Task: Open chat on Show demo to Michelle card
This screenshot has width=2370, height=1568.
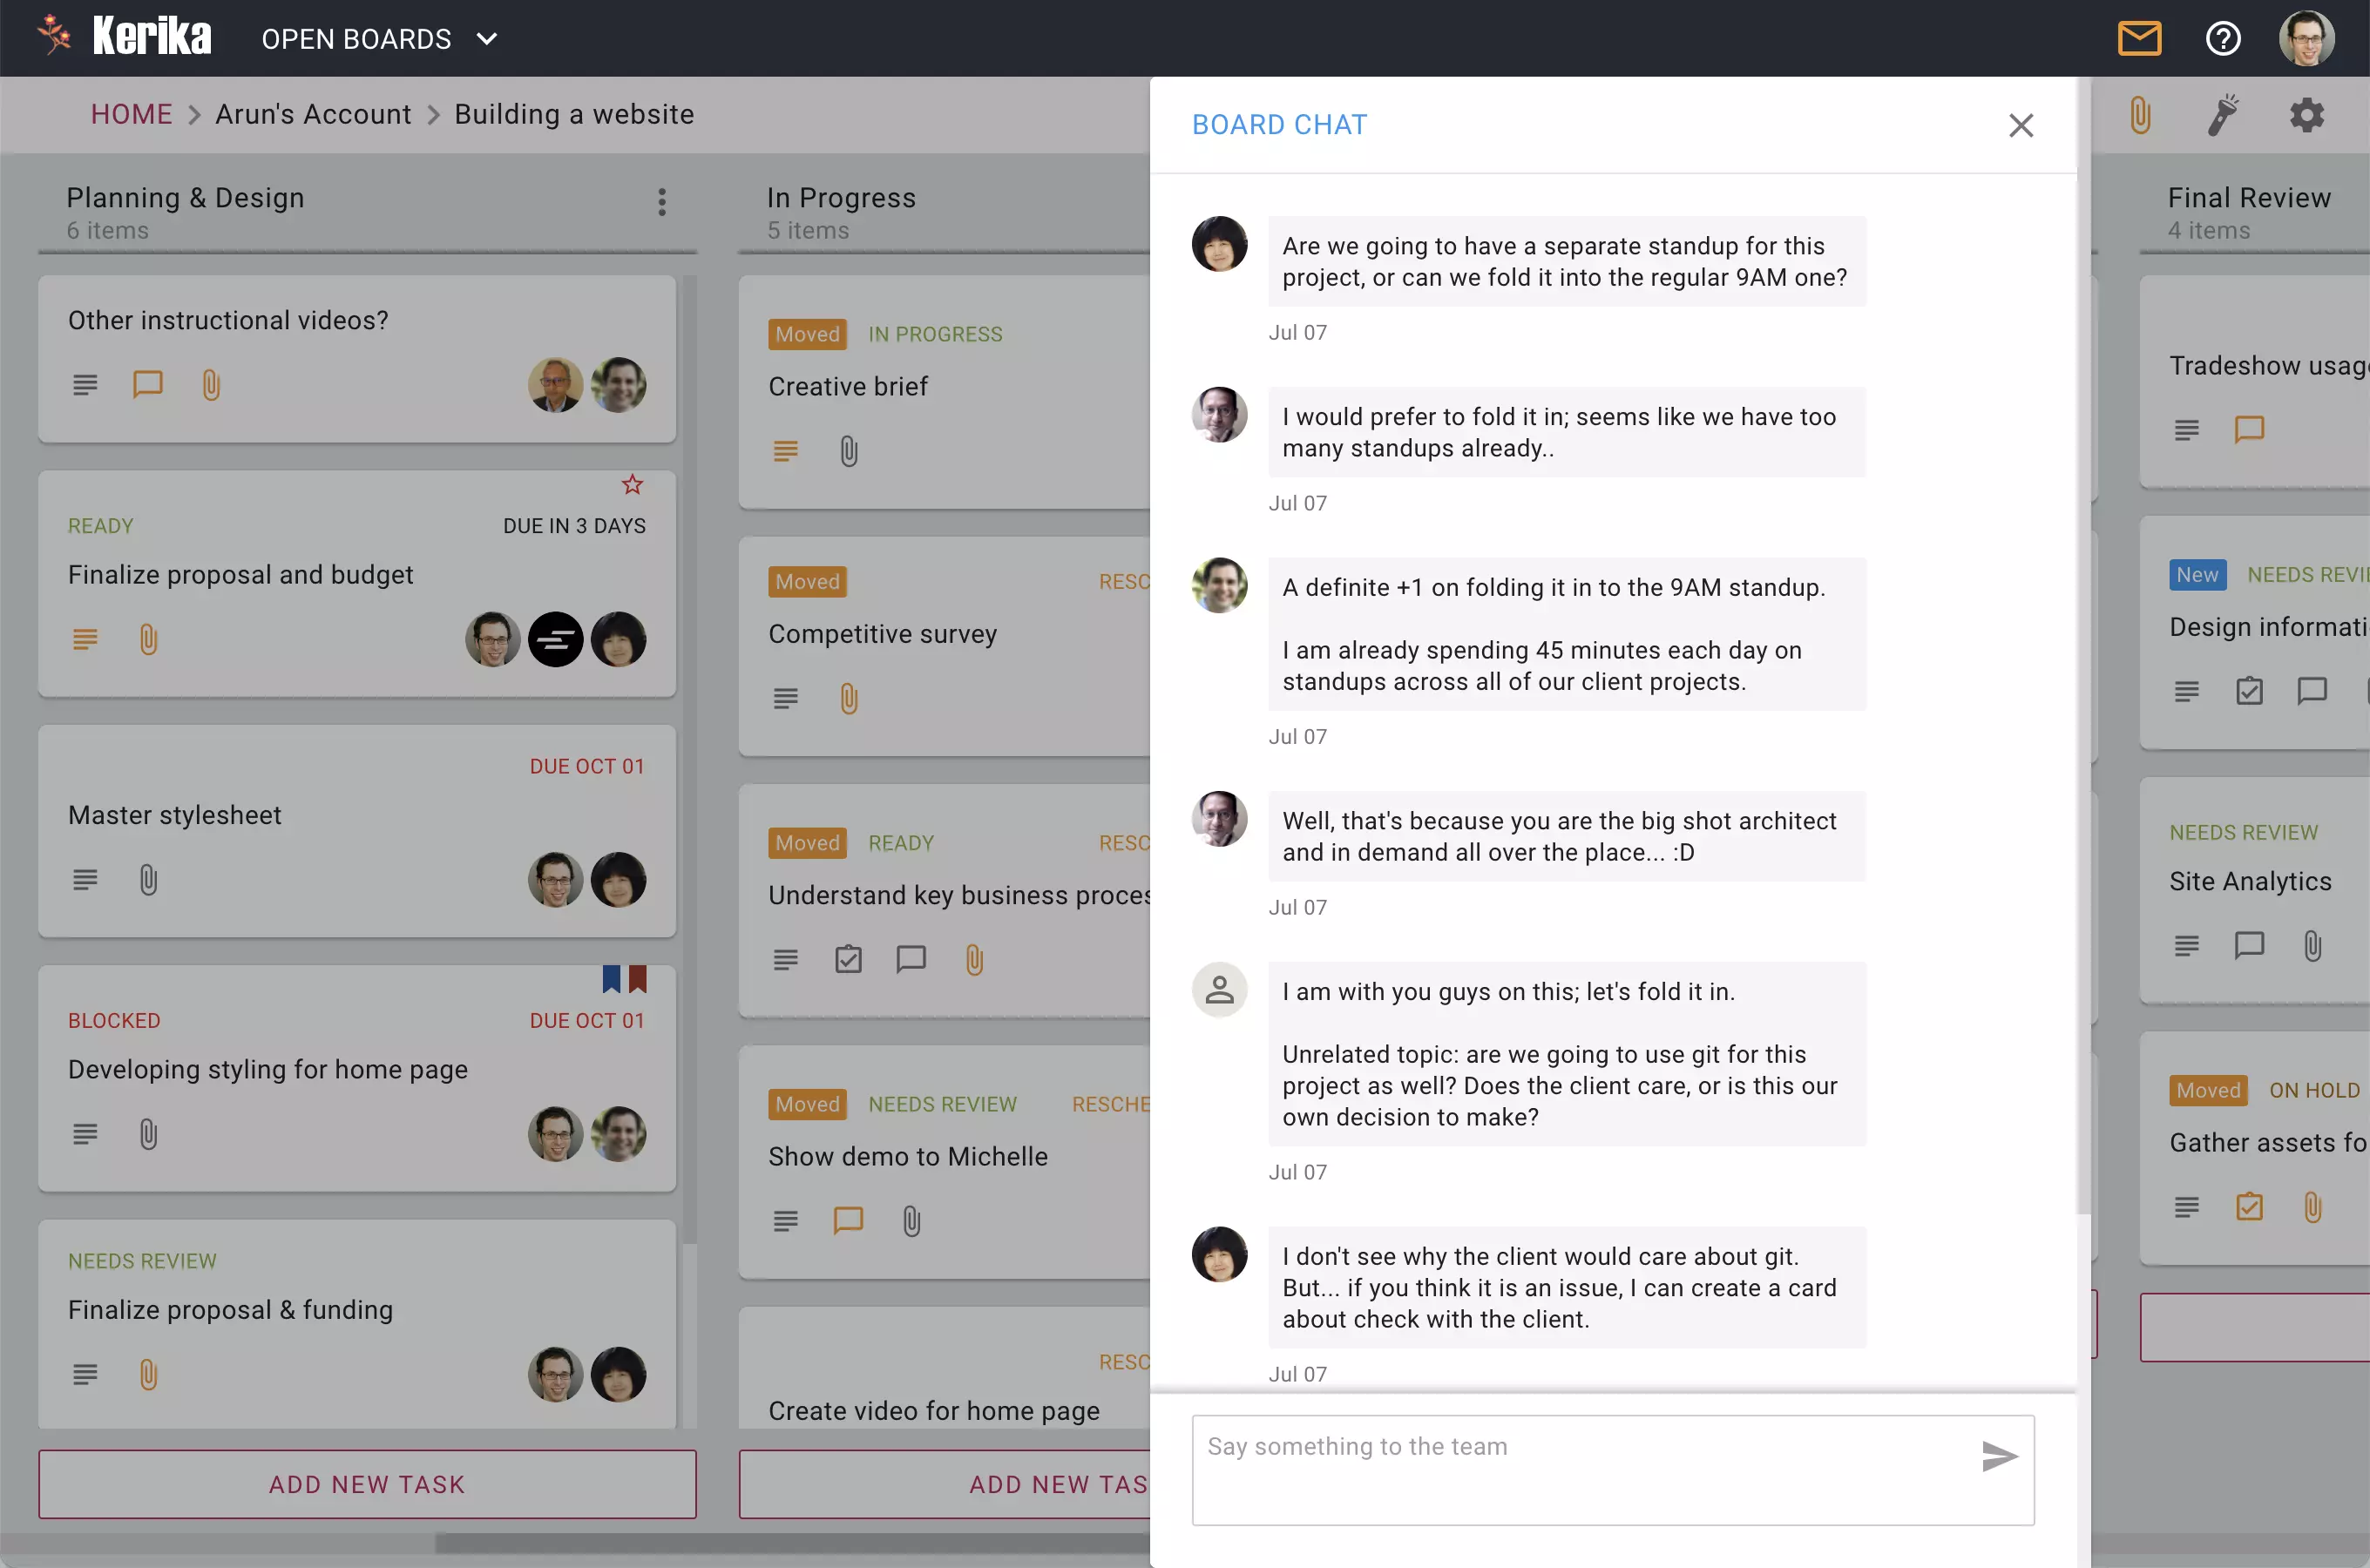Action: tap(848, 1221)
